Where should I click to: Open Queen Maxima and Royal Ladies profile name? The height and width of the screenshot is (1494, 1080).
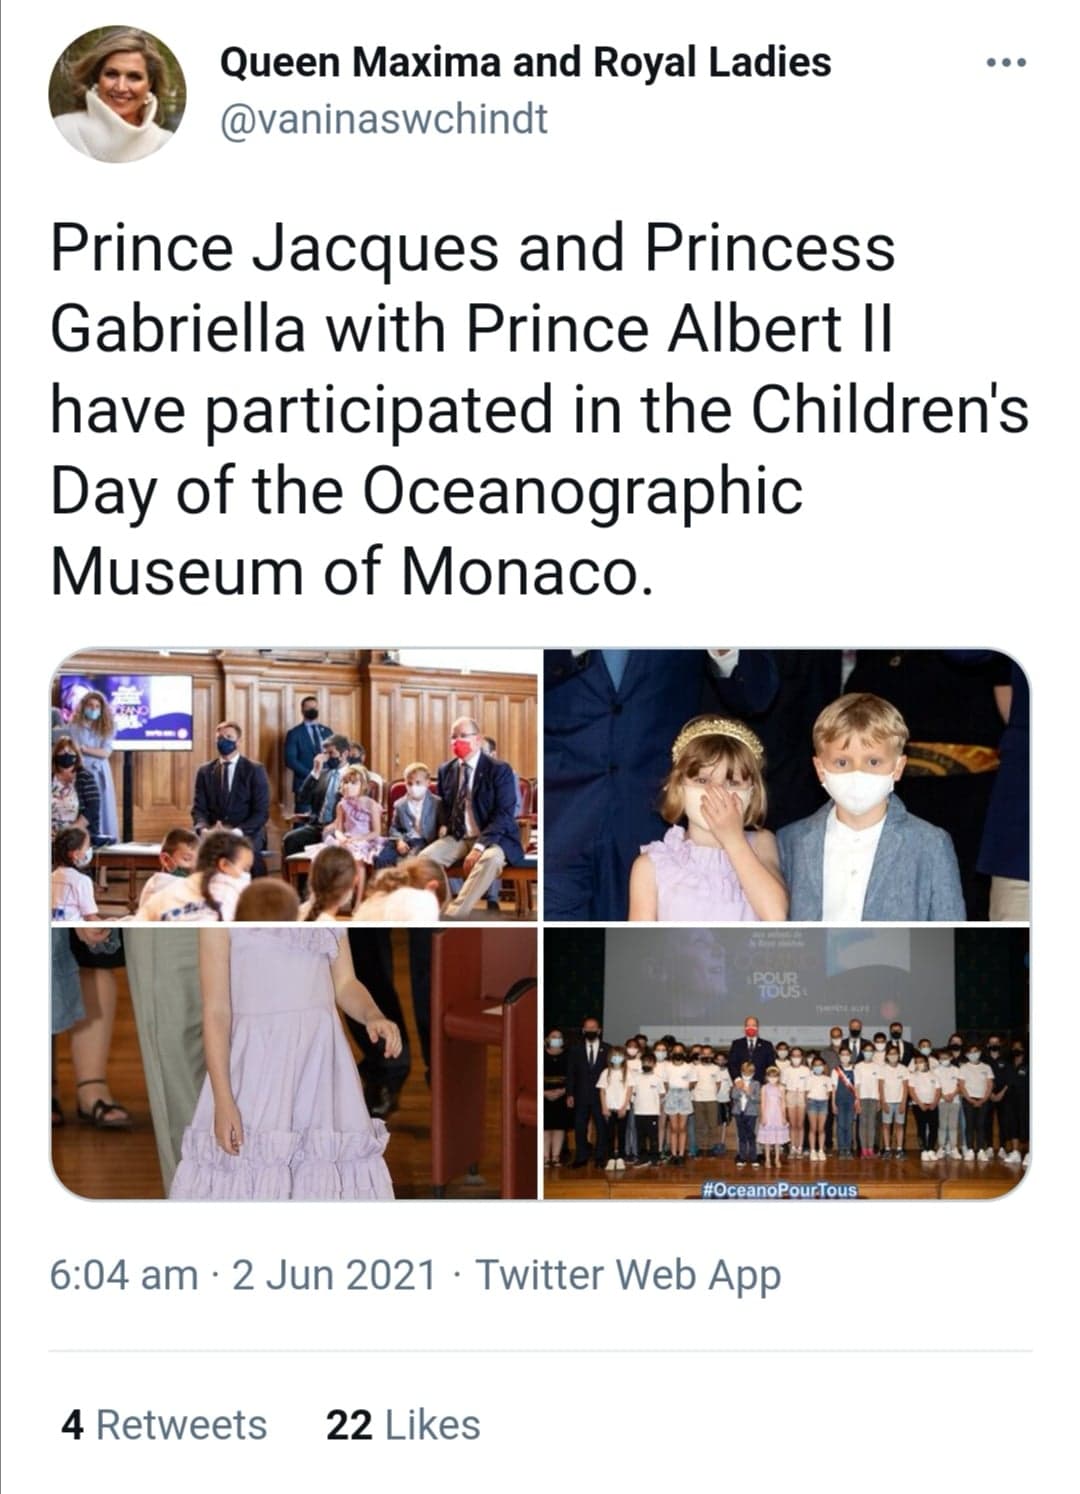pos(525,63)
